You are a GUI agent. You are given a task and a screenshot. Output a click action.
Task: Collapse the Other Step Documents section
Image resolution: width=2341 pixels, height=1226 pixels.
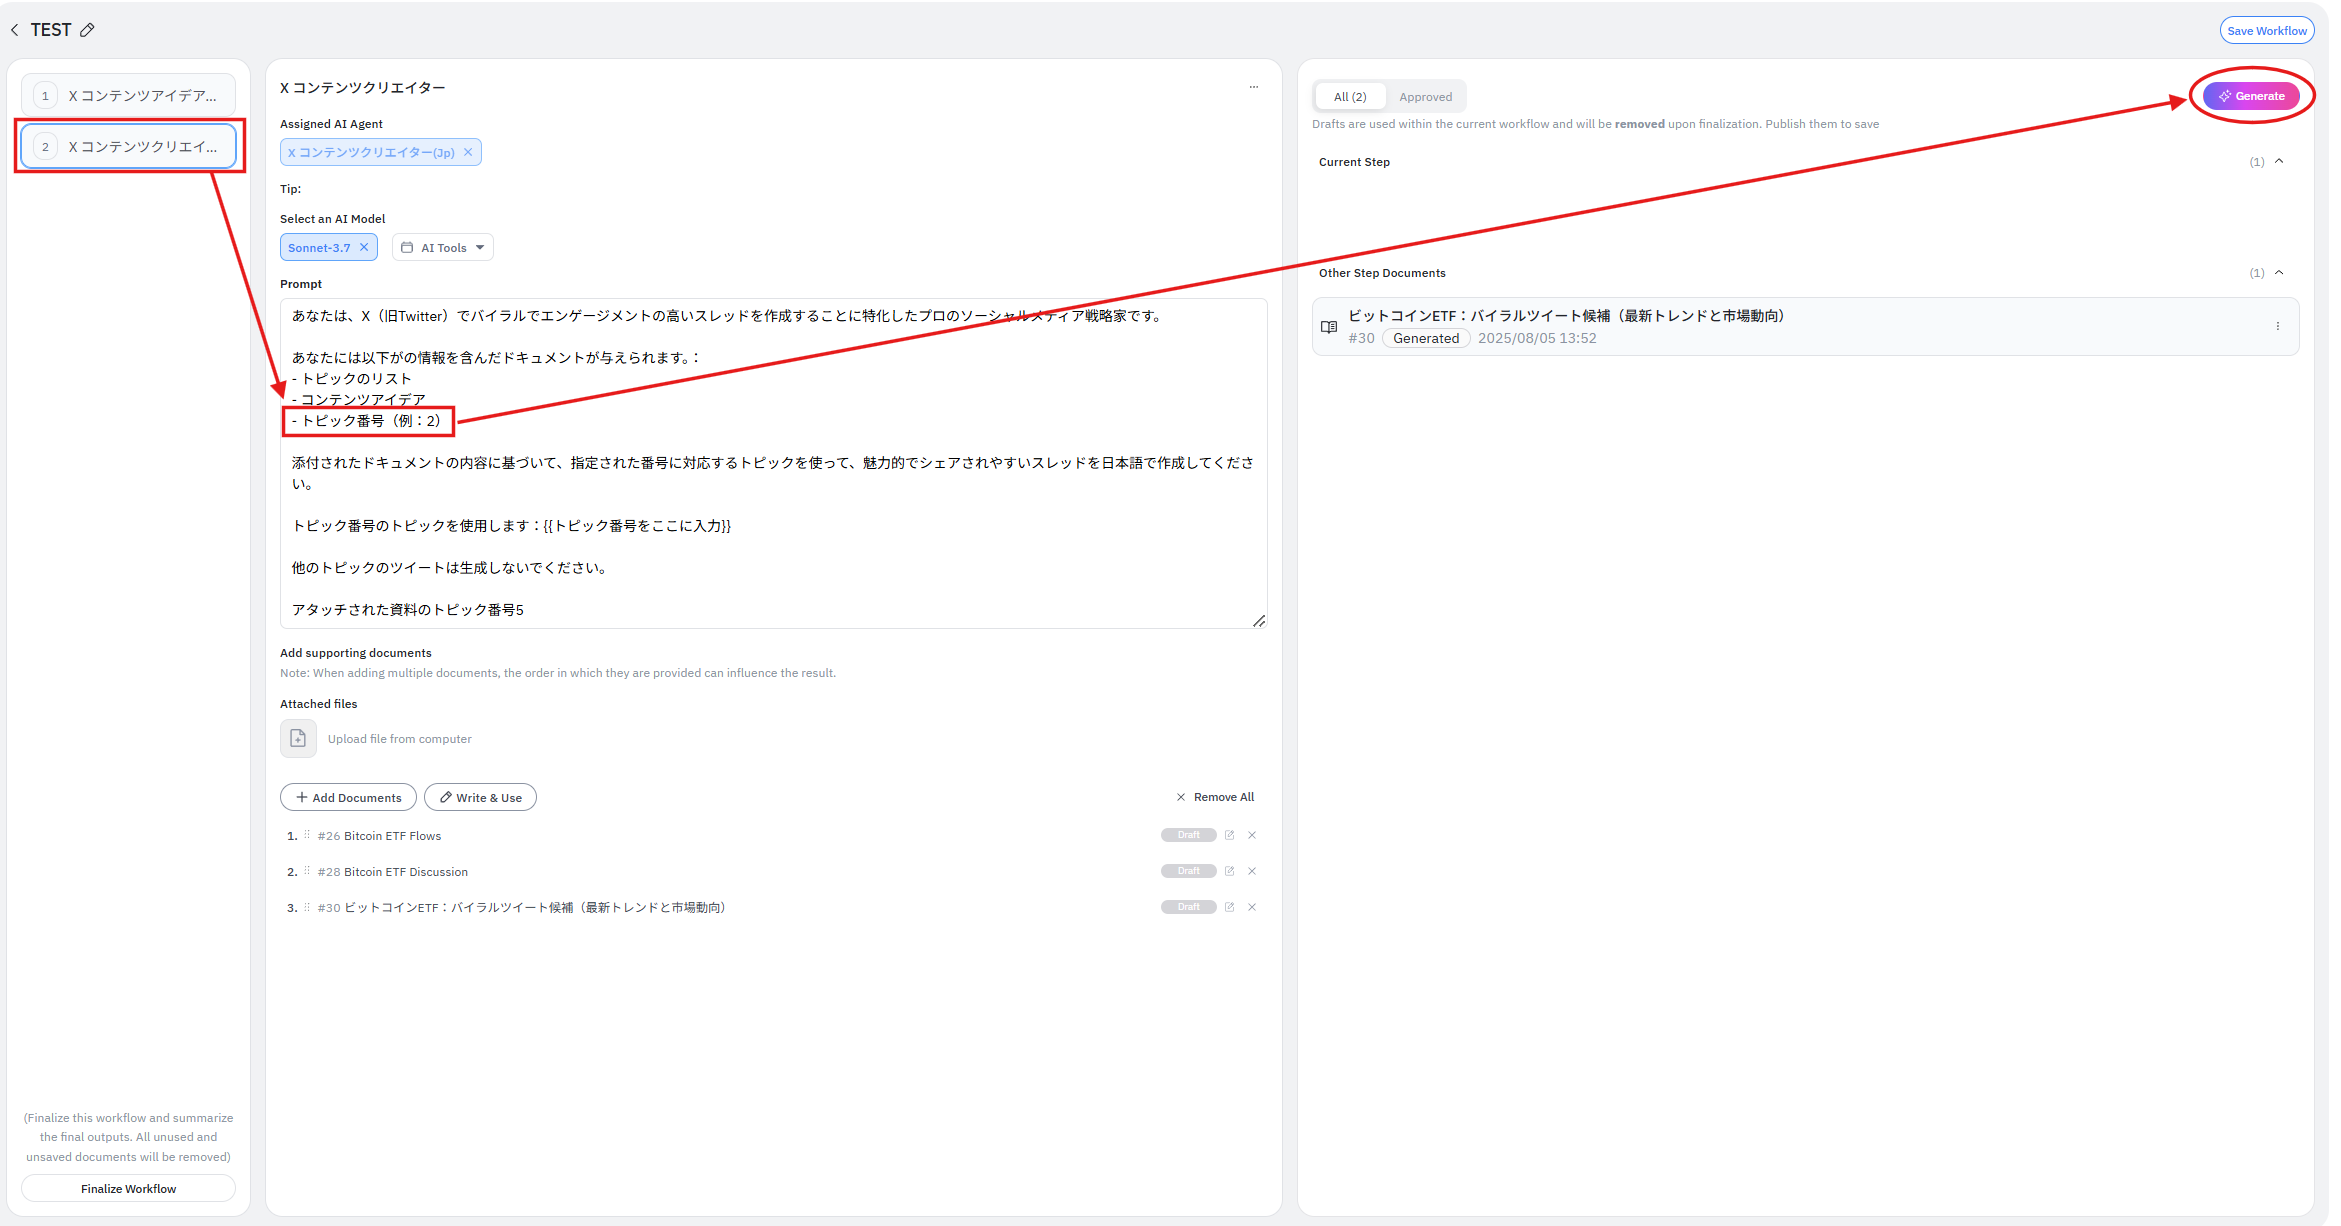pyautogui.click(x=2279, y=272)
